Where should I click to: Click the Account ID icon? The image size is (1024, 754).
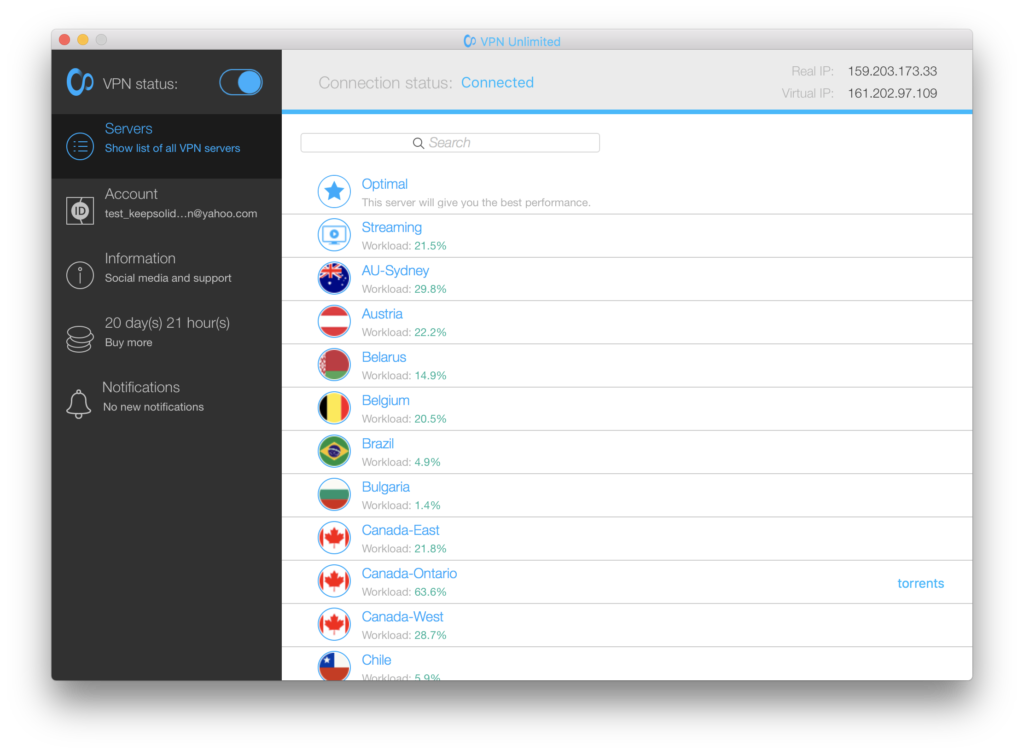coord(80,210)
